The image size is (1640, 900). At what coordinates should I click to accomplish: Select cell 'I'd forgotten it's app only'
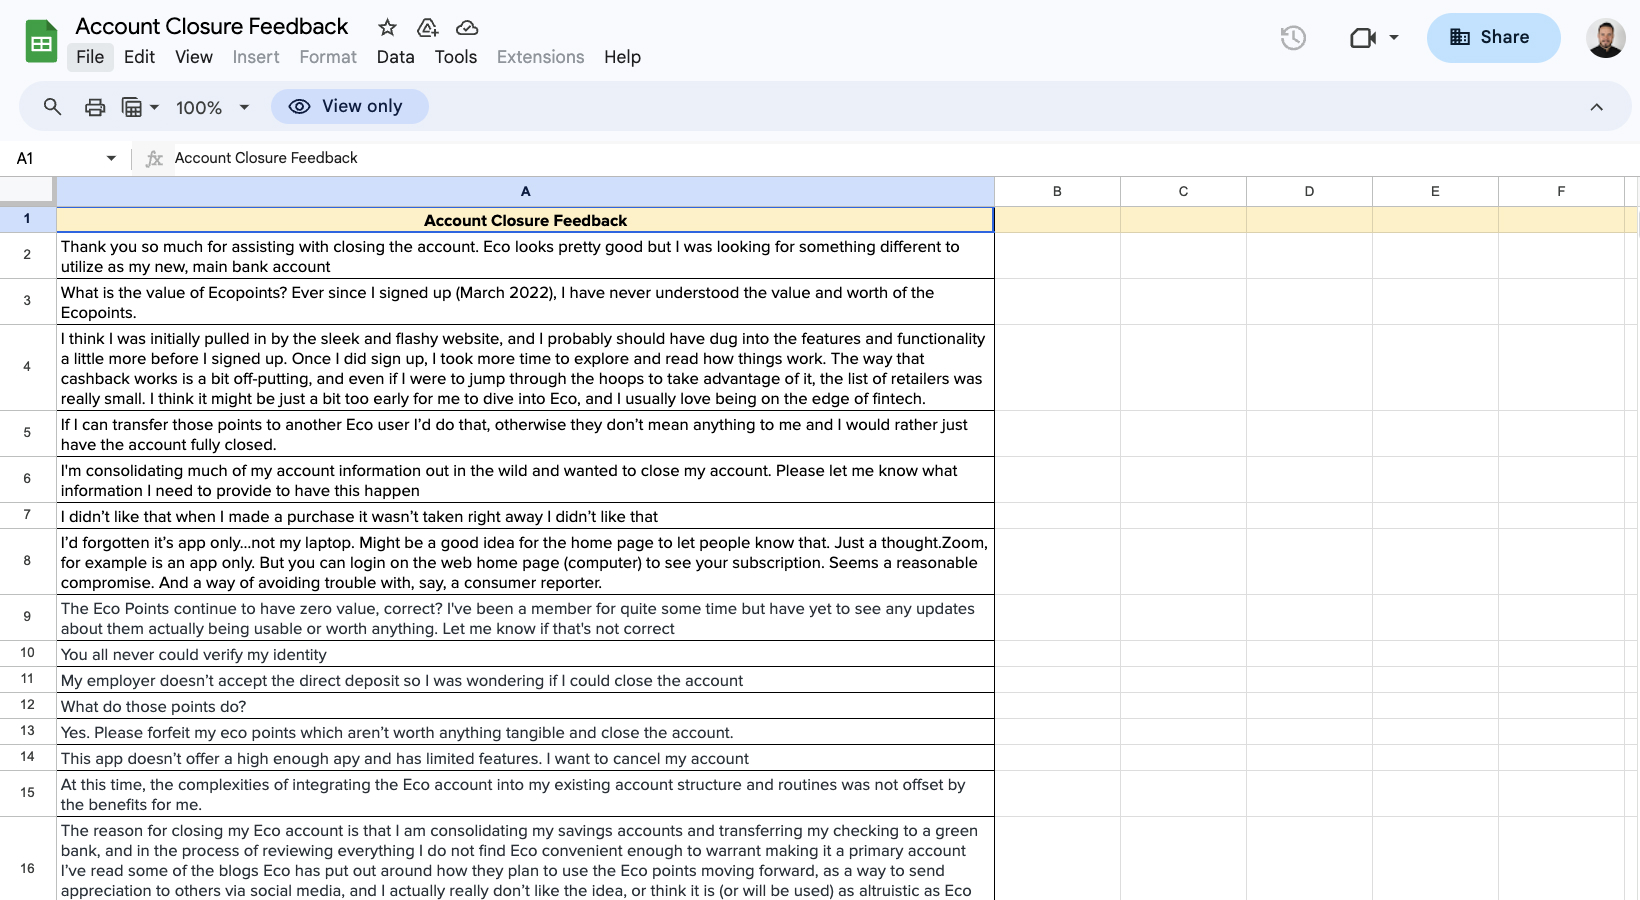(526, 562)
